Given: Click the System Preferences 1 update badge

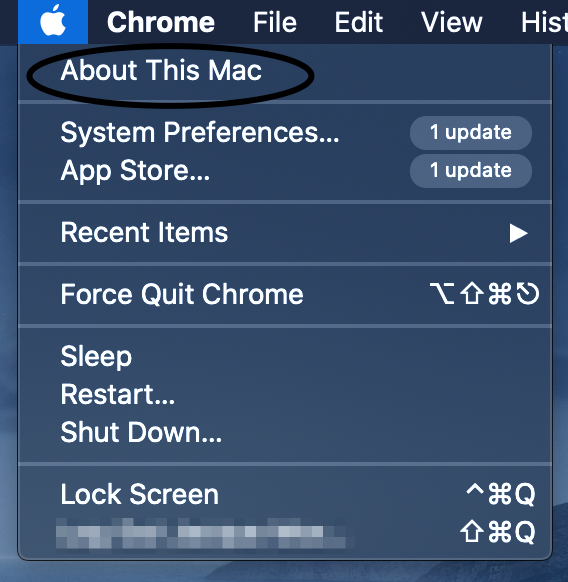Looking at the screenshot, I should pyautogui.click(x=471, y=133).
